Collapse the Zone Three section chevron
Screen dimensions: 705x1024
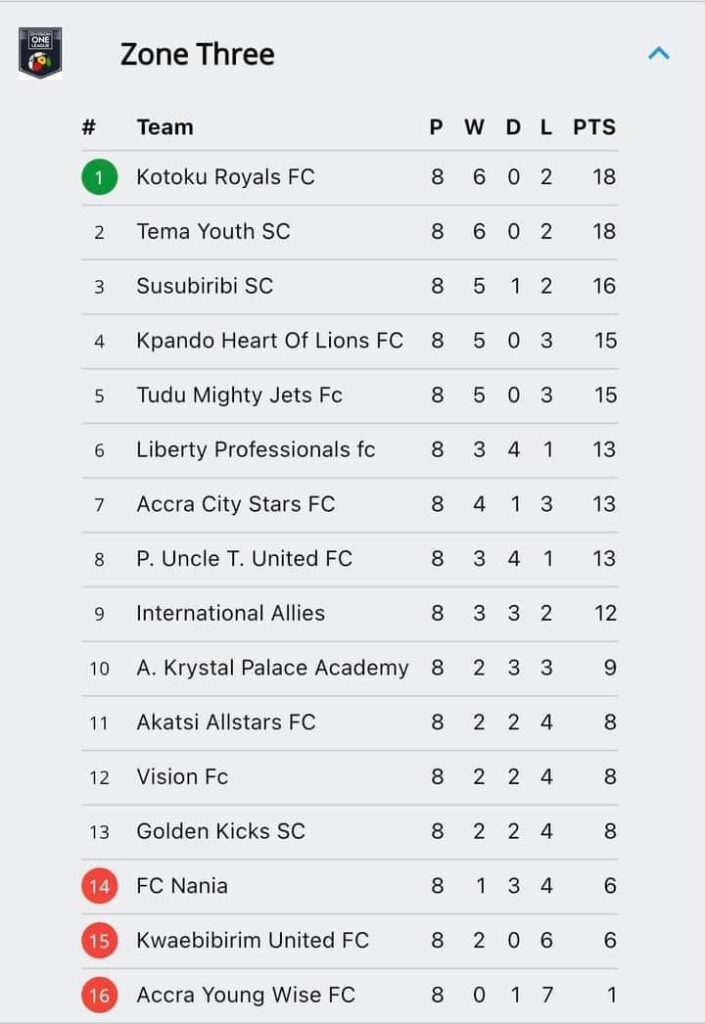[x=659, y=54]
